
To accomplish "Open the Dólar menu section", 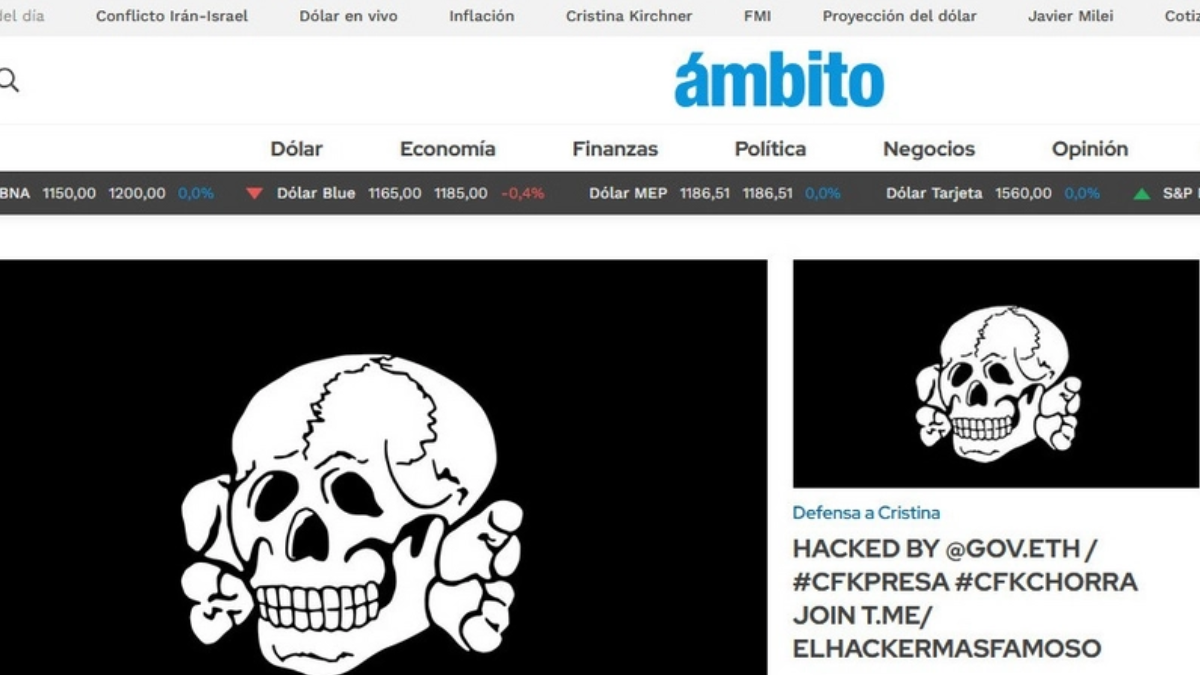I will coord(297,149).
